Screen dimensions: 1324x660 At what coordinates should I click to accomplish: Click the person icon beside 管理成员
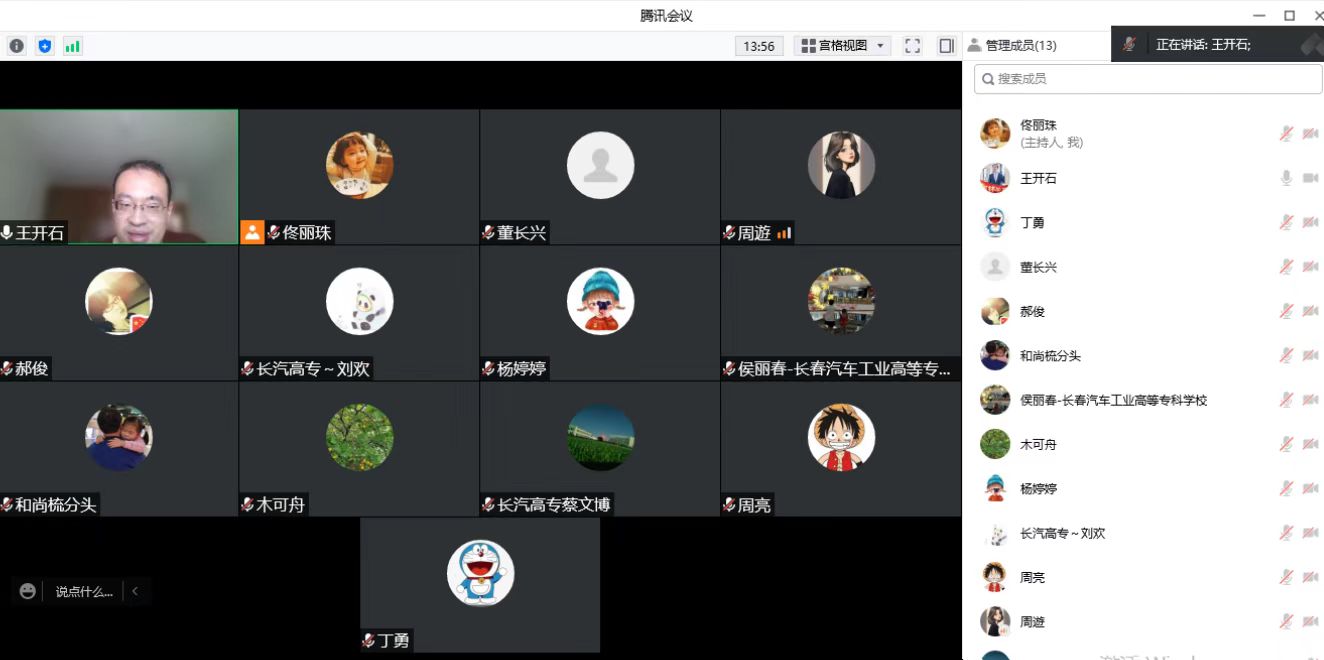pos(974,45)
